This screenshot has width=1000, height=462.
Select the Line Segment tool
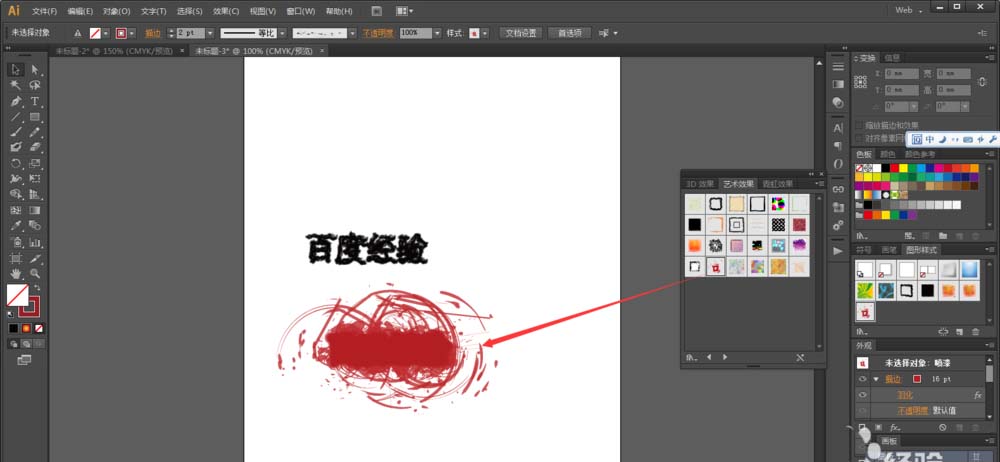click(x=16, y=116)
